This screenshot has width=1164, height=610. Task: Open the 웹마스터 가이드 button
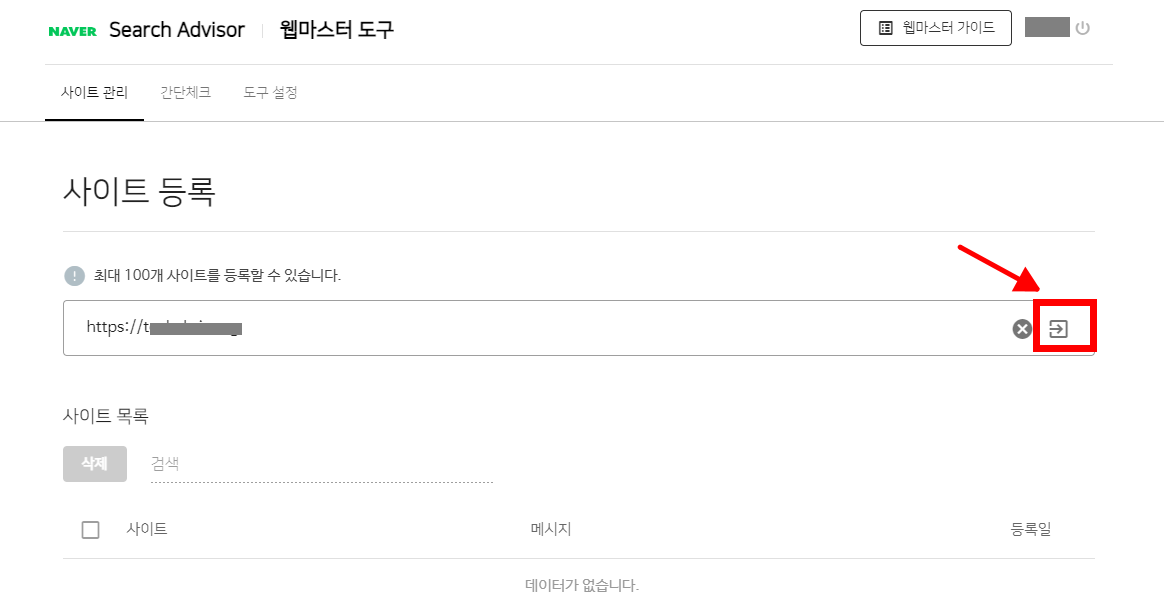[936, 28]
